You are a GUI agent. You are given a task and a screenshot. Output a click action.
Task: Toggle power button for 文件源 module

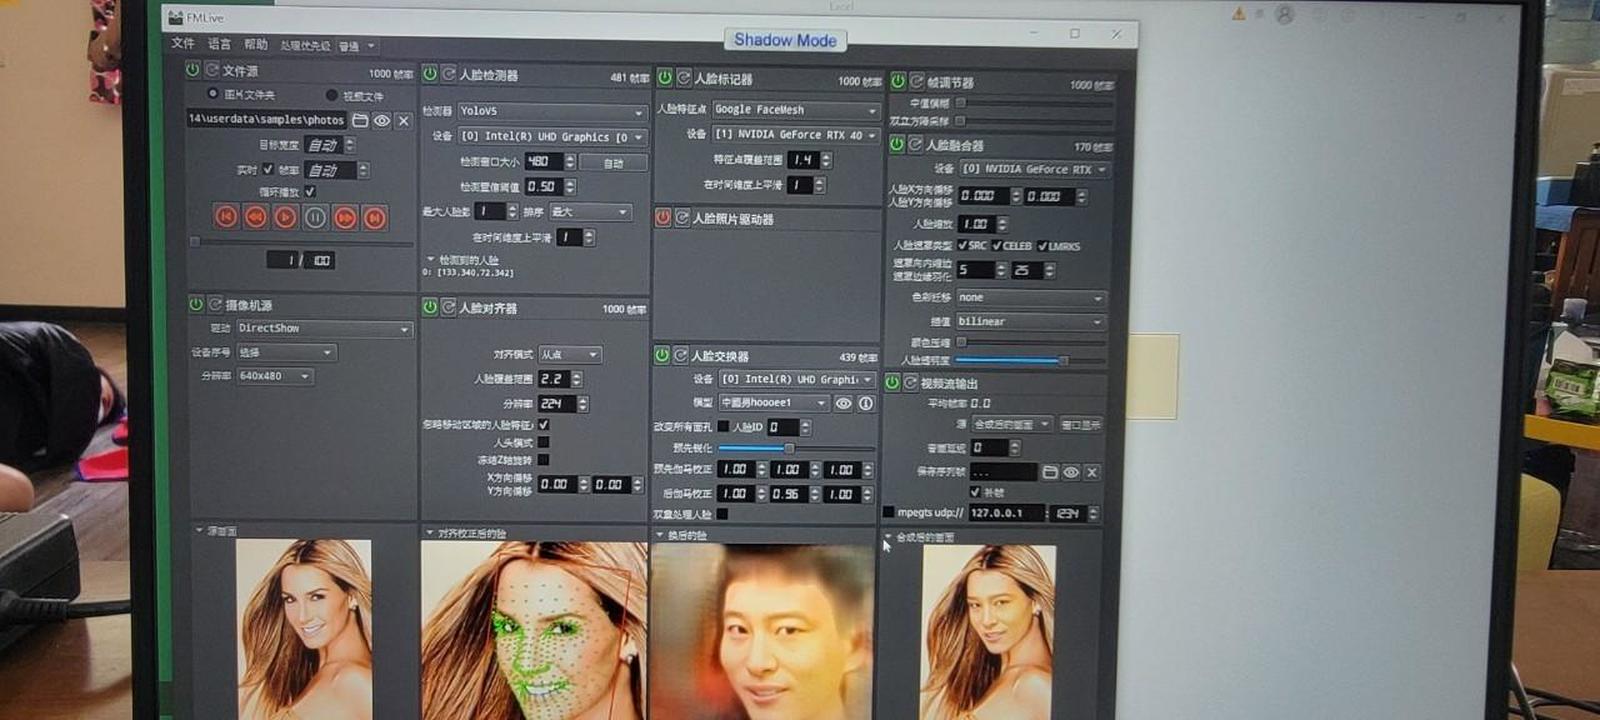193,70
